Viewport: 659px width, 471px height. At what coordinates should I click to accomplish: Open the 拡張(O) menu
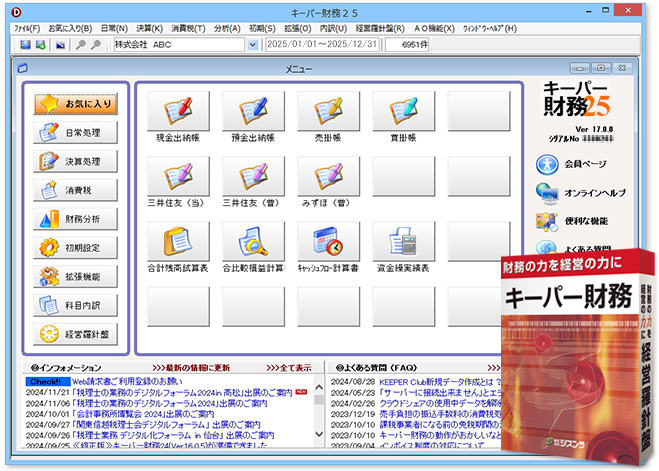[298, 29]
